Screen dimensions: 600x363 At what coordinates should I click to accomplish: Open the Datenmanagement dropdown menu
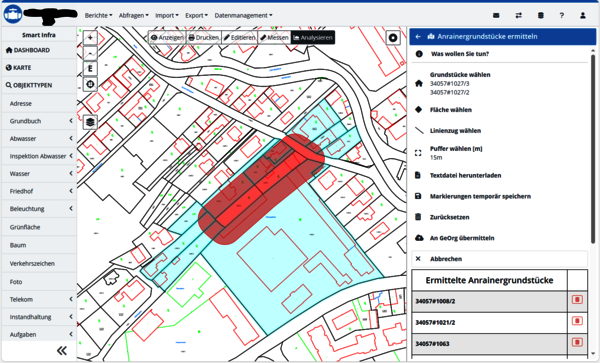click(x=243, y=15)
